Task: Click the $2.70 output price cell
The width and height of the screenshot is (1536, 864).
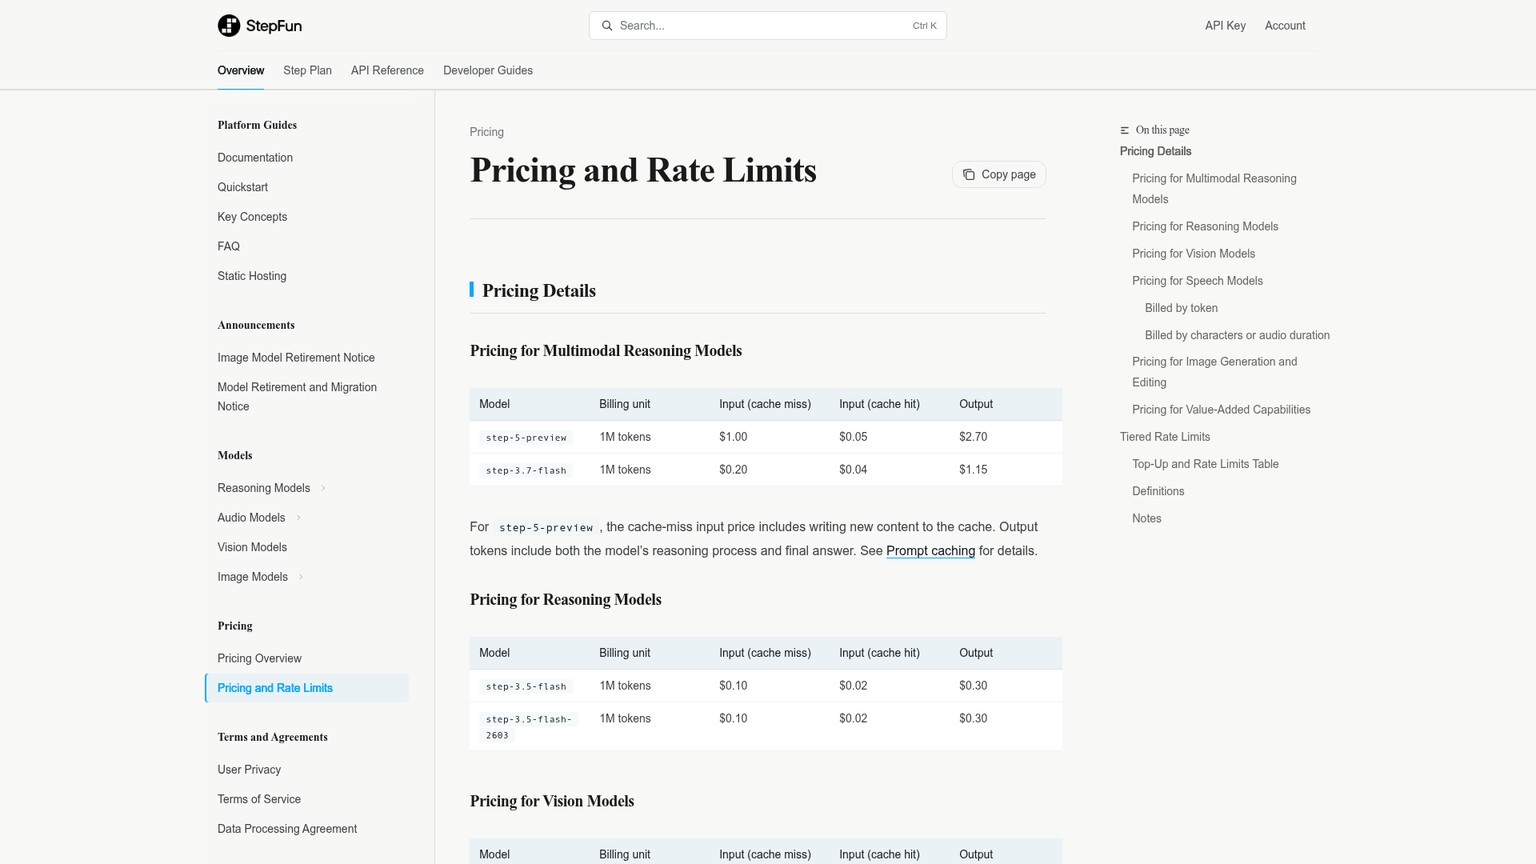Action: (x=973, y=437)
